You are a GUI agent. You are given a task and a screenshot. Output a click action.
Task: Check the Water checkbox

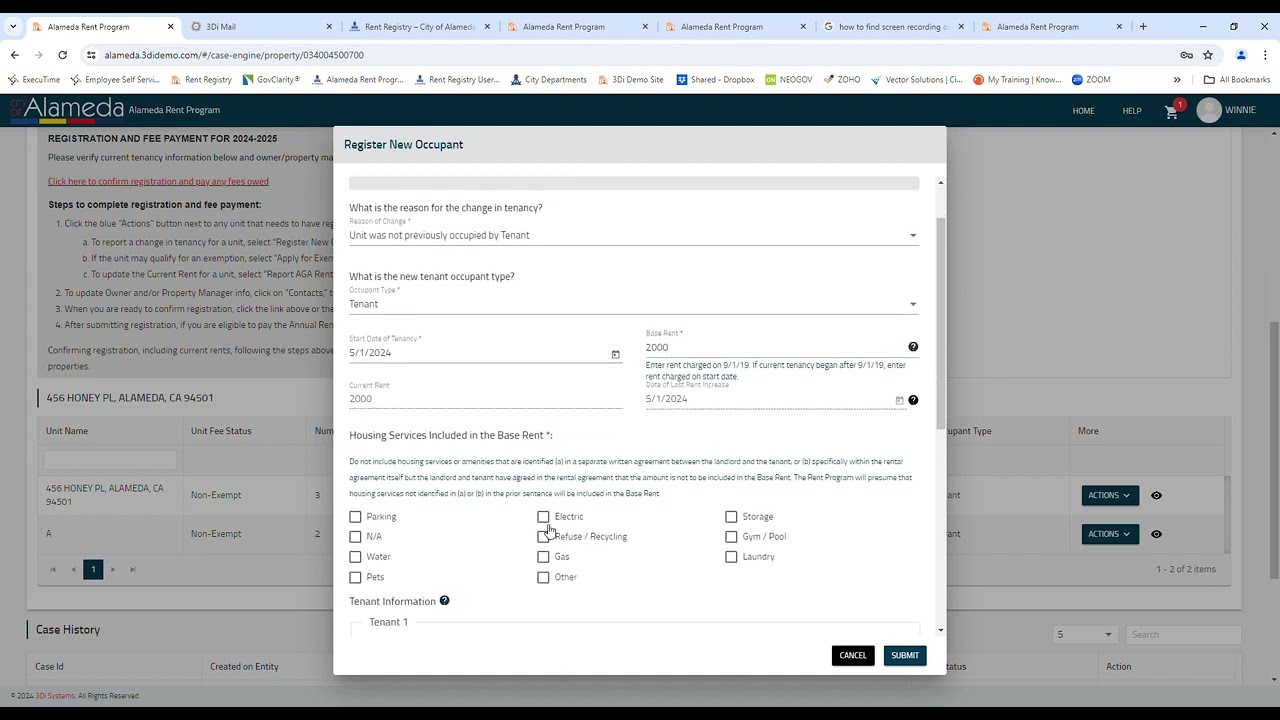click(355, 557)
